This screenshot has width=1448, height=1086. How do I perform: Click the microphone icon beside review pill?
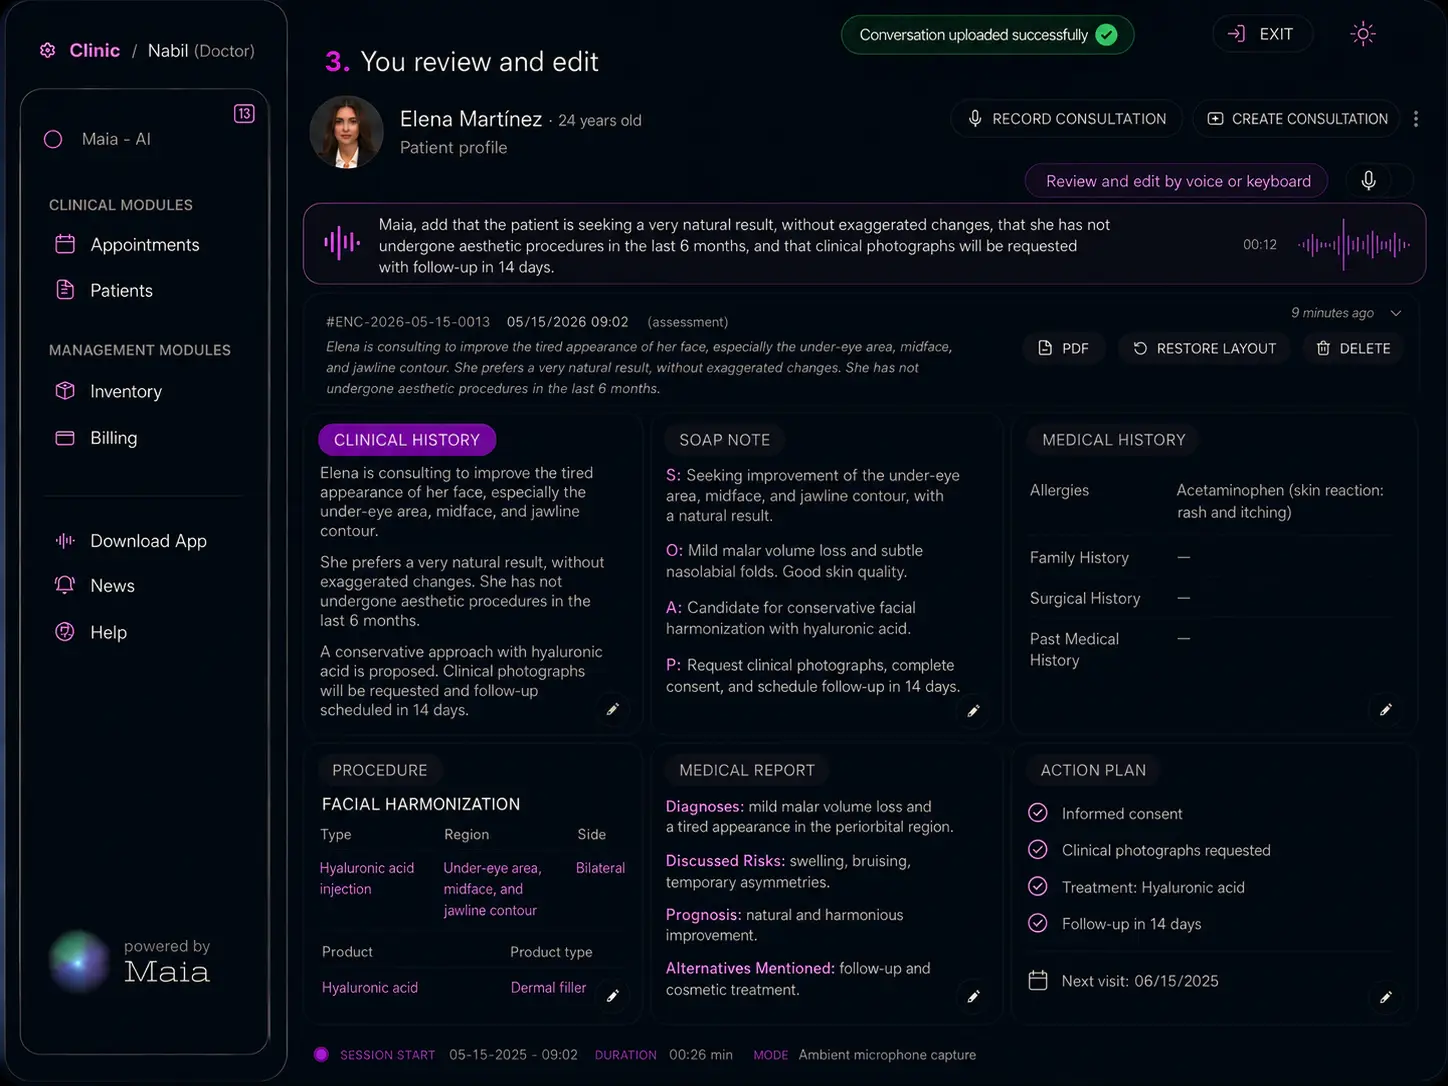point(1368,181)
